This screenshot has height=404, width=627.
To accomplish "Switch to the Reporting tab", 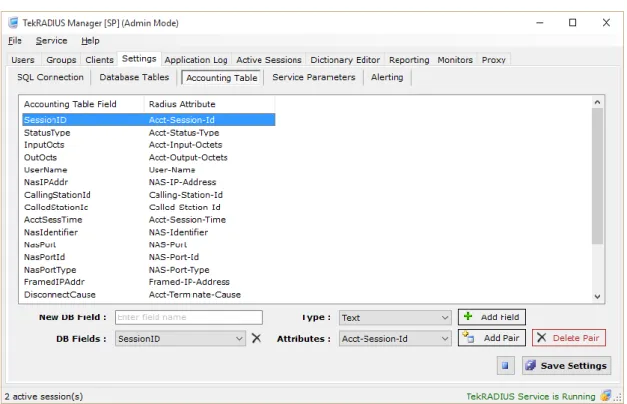I will point(409,60).
